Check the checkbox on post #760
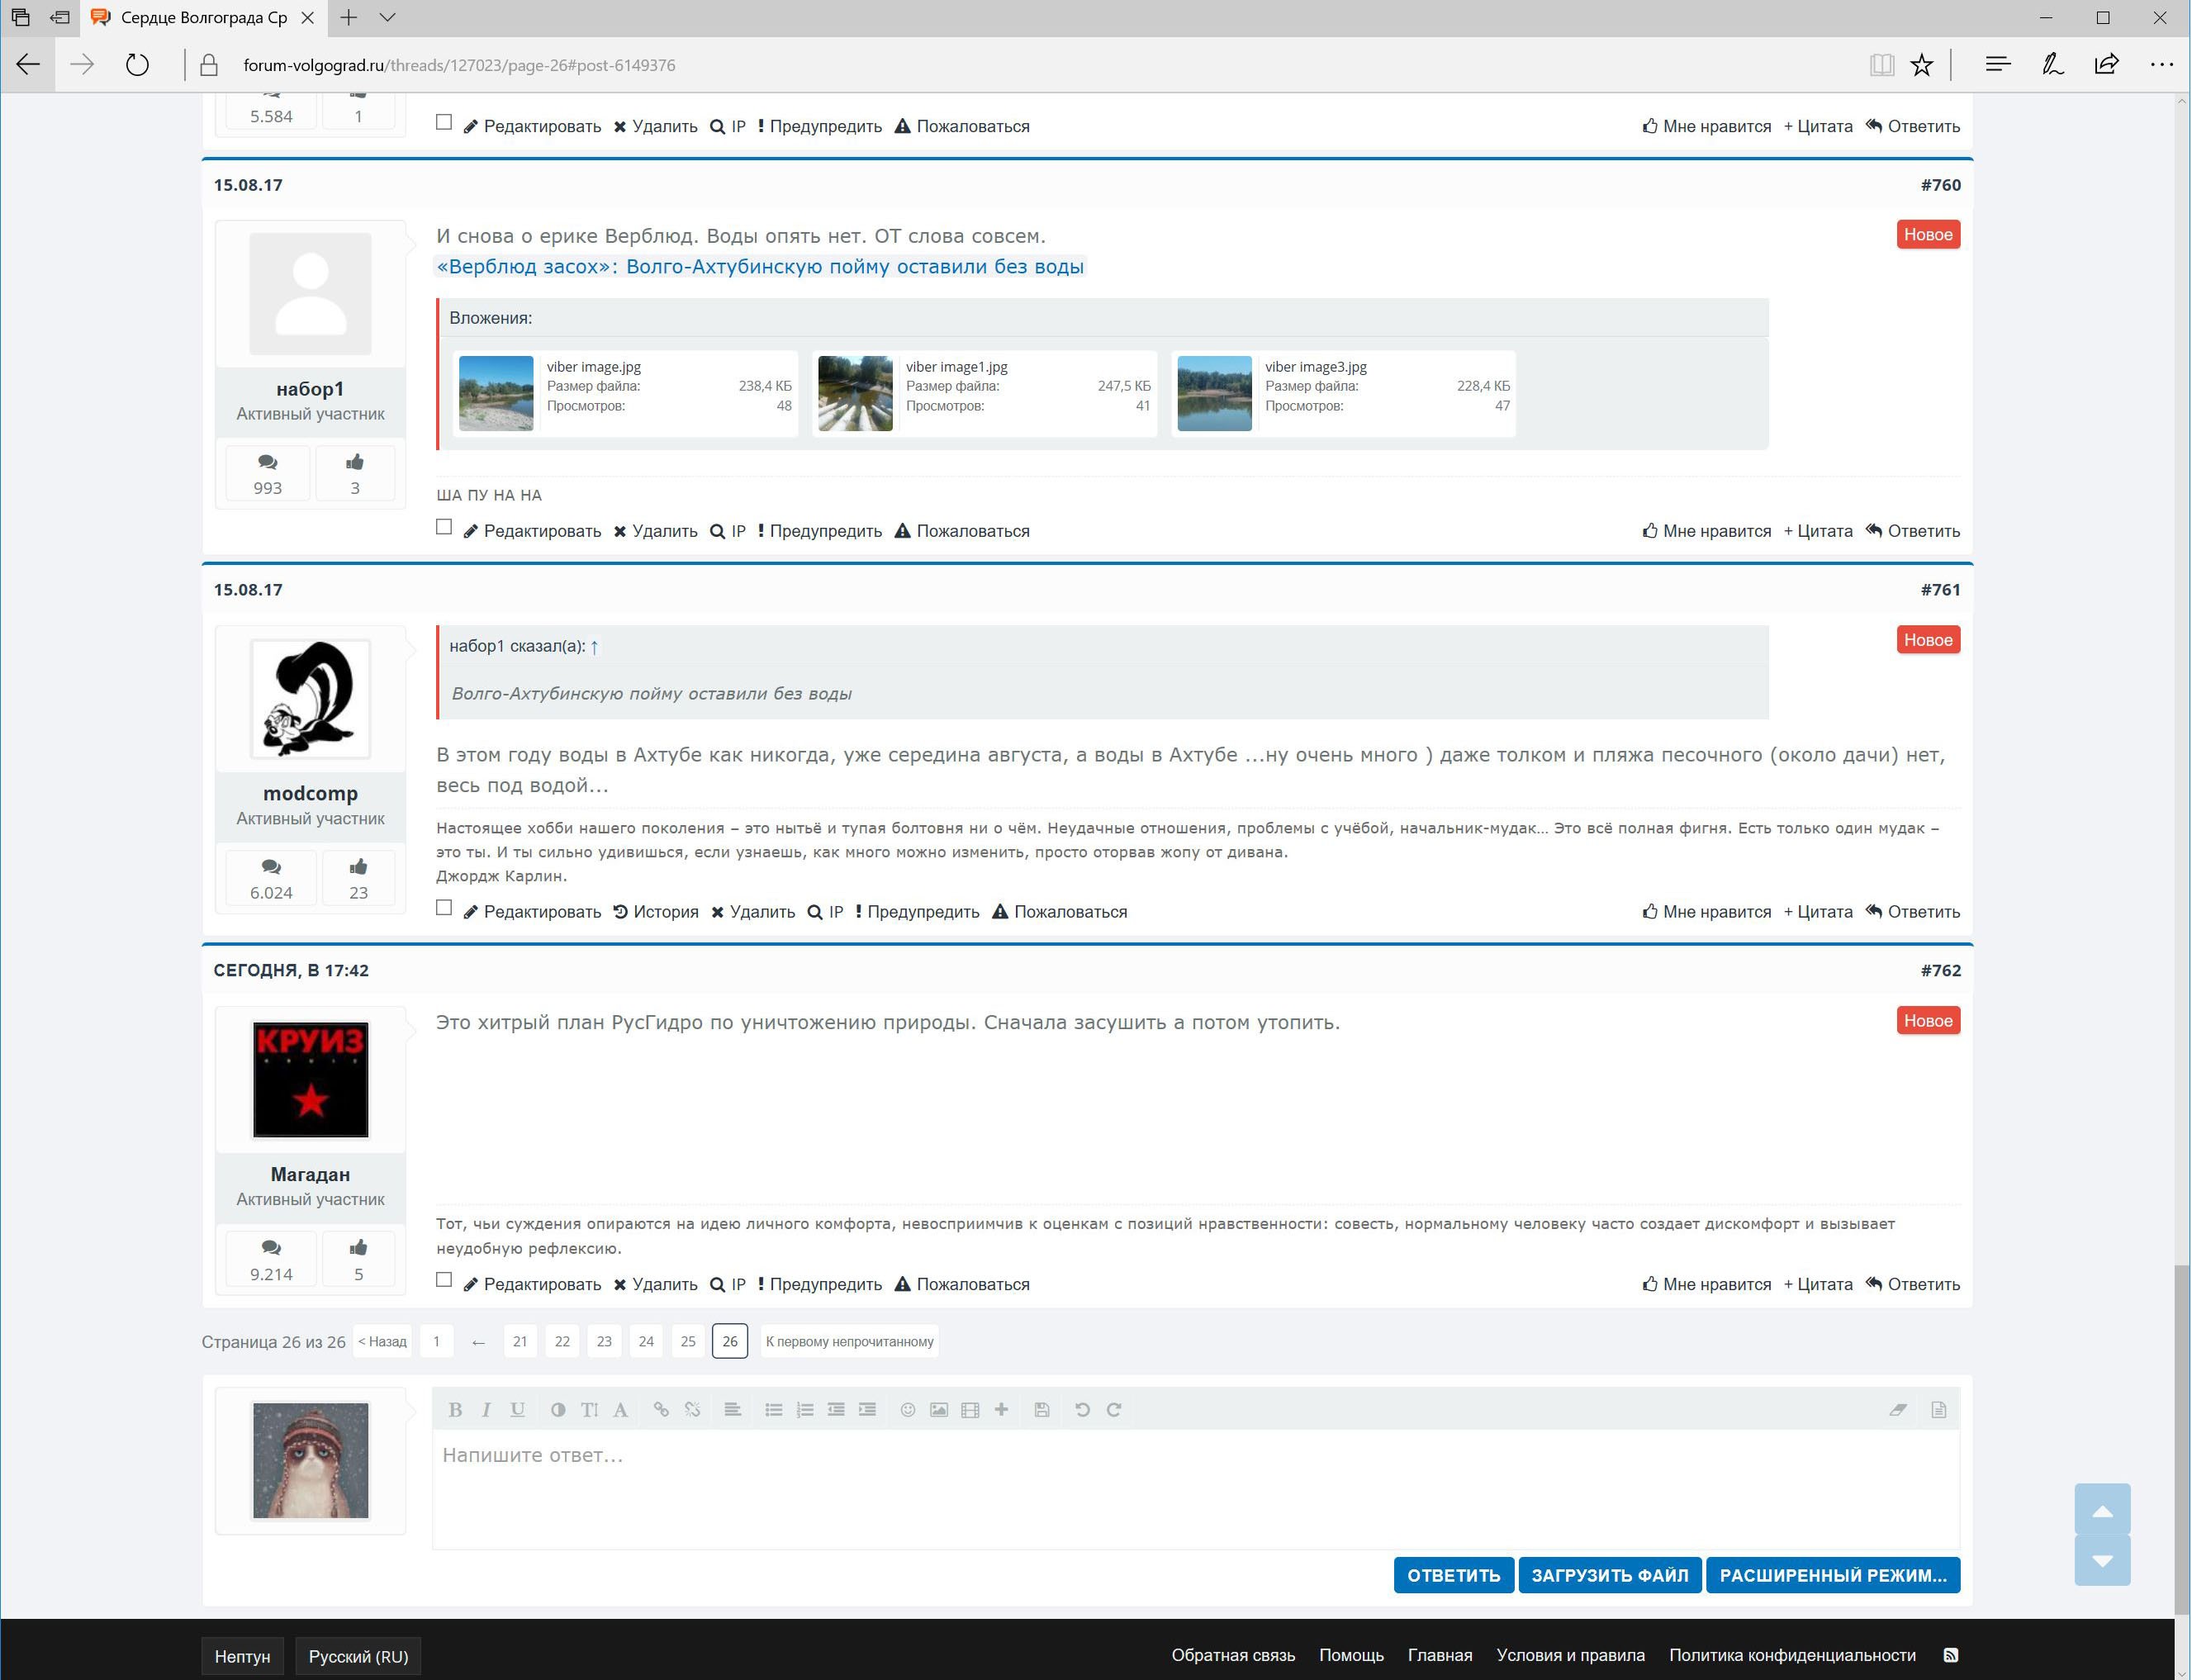The image size is (2192, 1680). pos(444,527)
